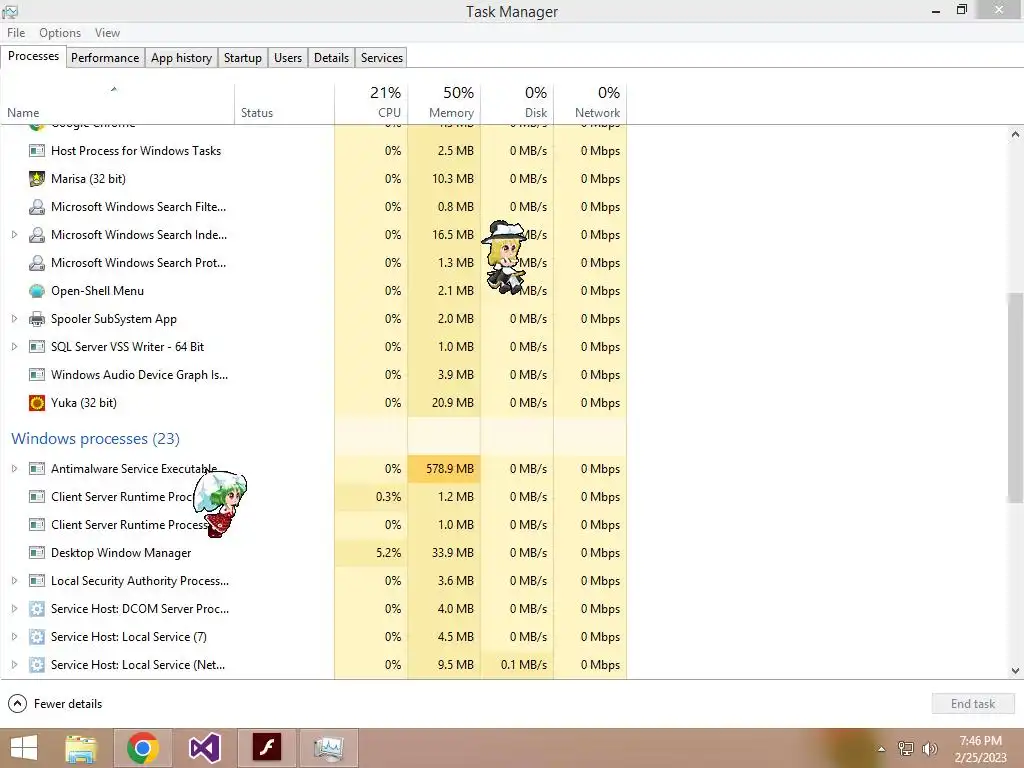This screenshot has width=1024, height=768.
Task: Click the Service Host: Local Service (7) gear icon
Action: tap(37, 637)
